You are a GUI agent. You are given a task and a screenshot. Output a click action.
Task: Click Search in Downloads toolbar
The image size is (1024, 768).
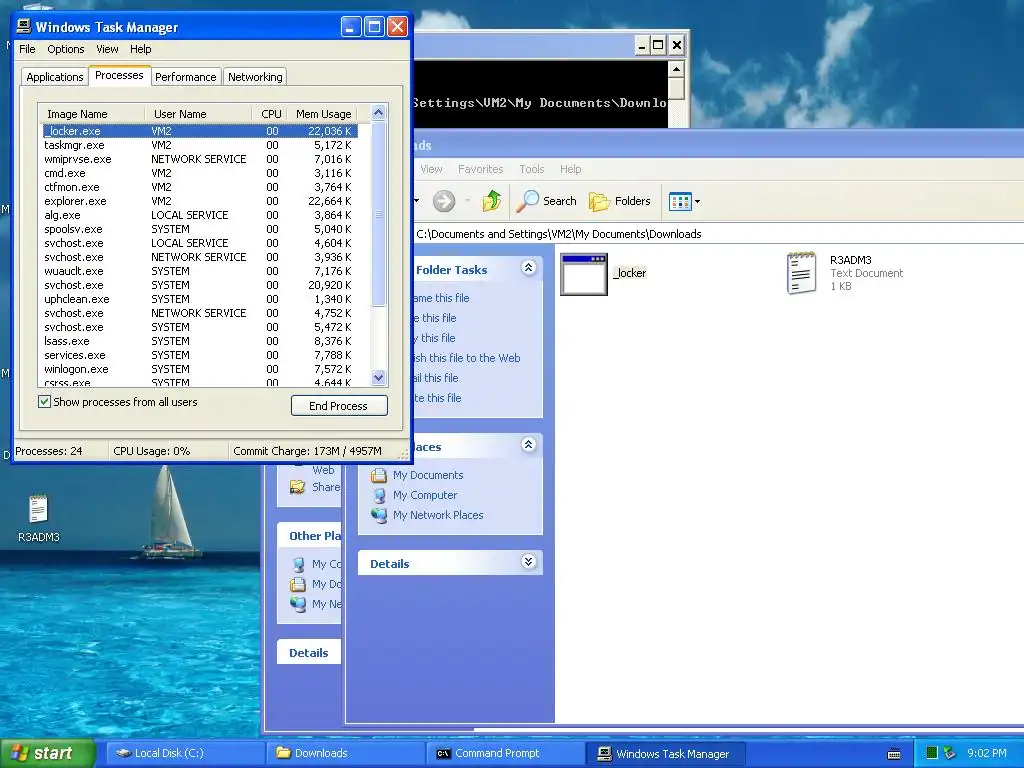pos(547,201)
